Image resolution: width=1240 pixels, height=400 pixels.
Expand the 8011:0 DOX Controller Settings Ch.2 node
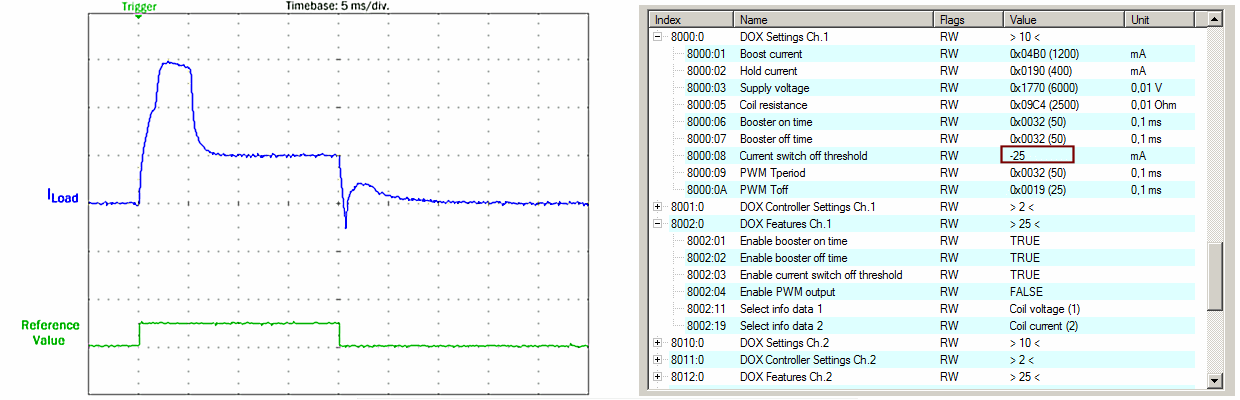click(x=657, y=360)
